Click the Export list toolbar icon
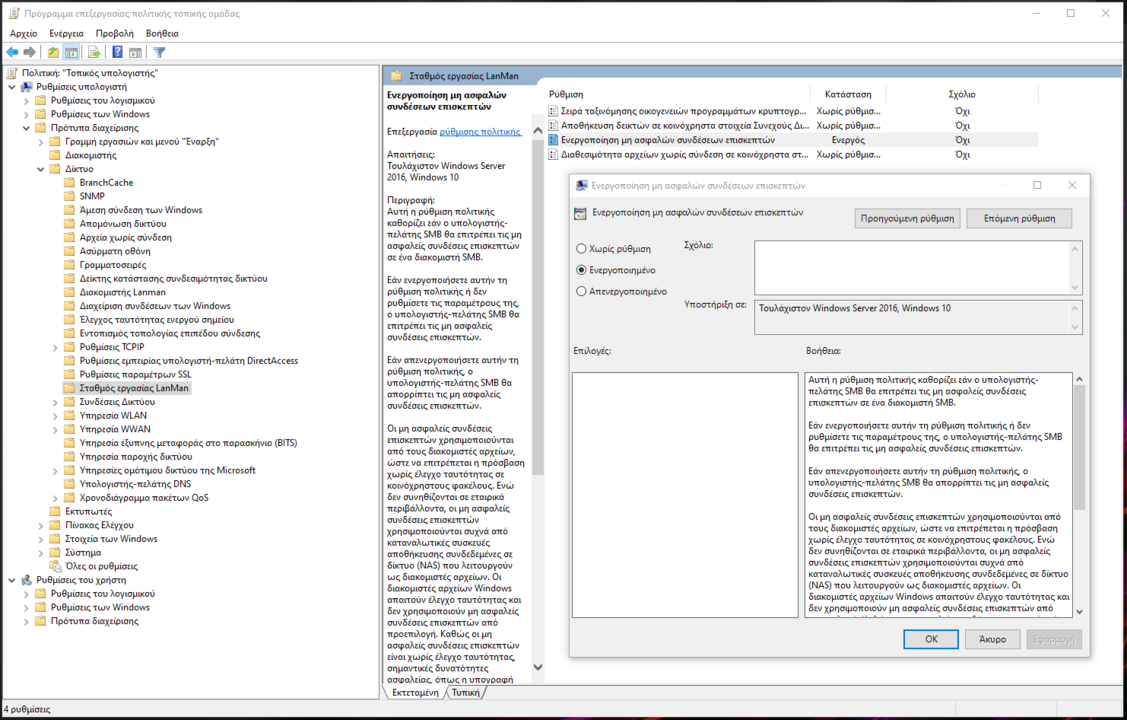Screen dimensions: 1127x720 94,52
